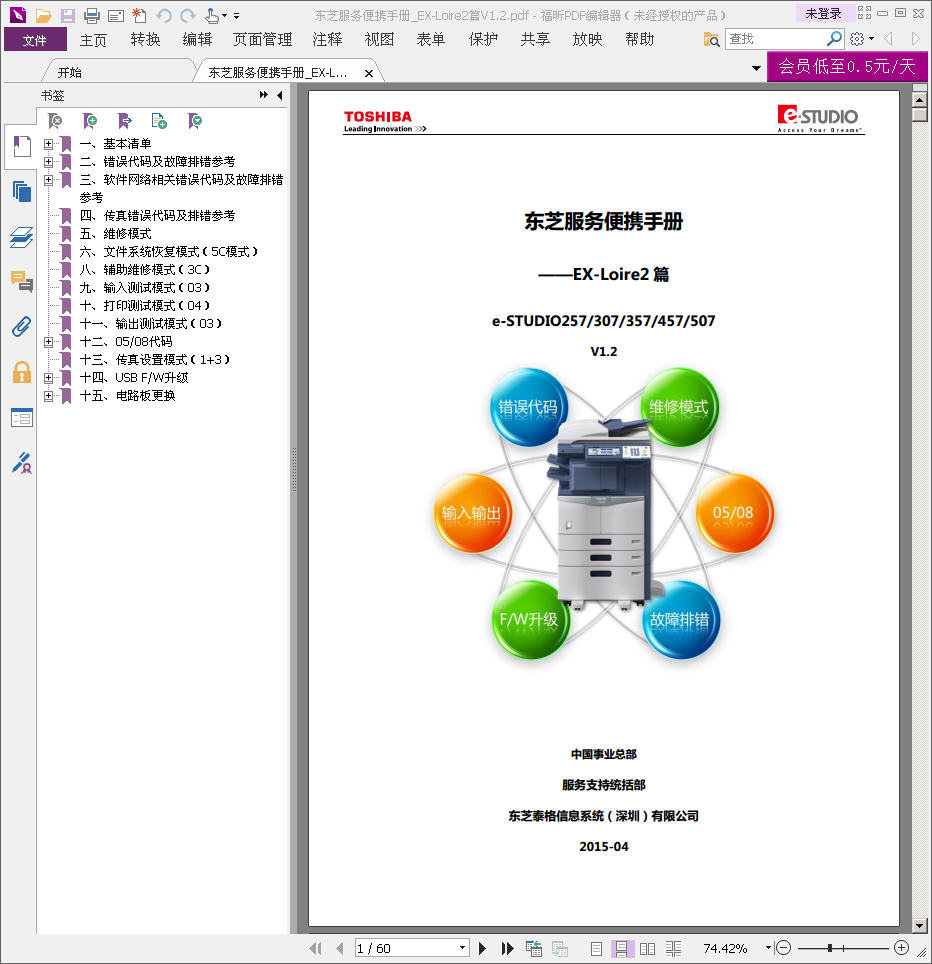
Task: Open the Comments sidebar icon
Action: point(22,282)
